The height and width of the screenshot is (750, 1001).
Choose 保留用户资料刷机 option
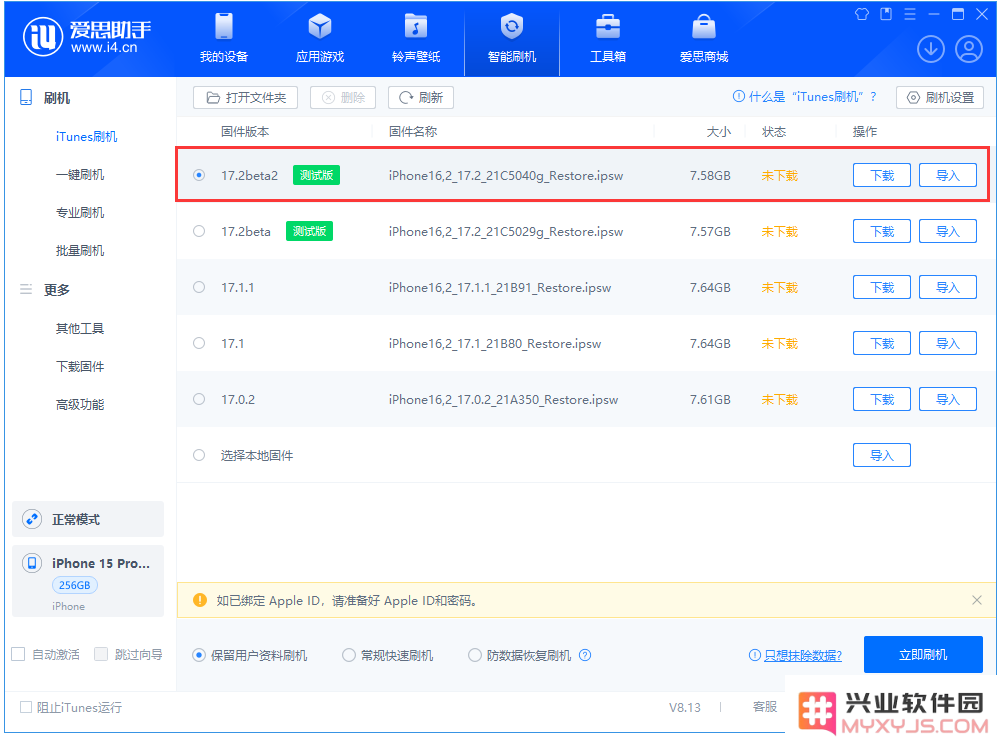coord(199,655)
